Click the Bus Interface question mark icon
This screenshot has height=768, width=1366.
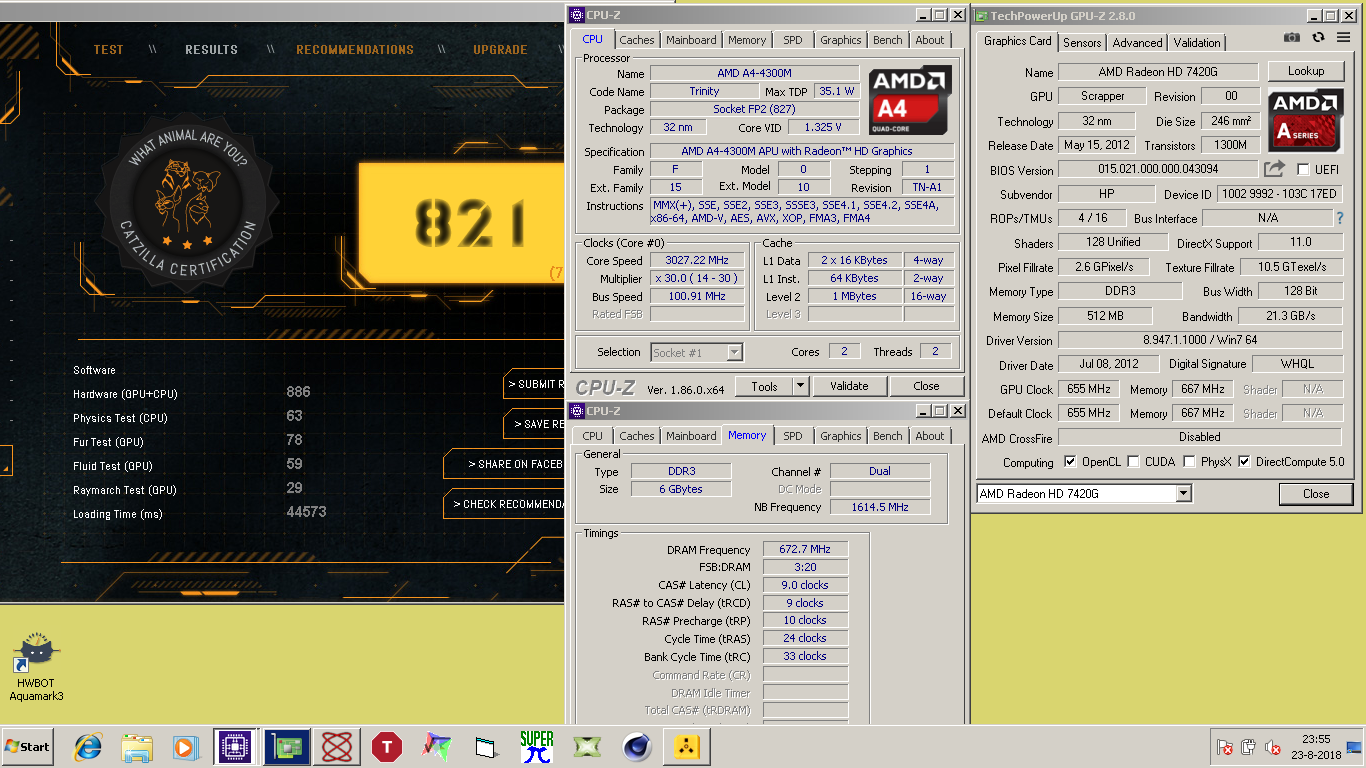(x=1340, y=217)
